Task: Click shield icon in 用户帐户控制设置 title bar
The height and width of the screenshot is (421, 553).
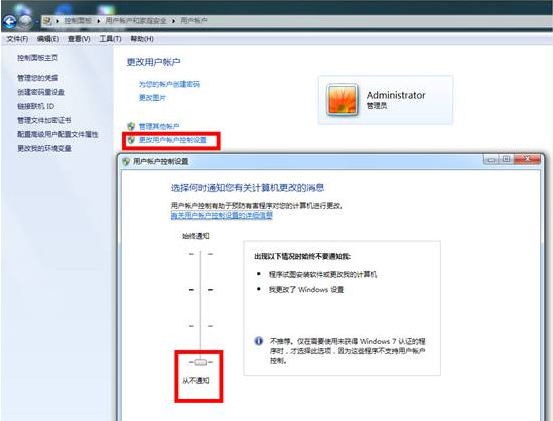Action: click(126, 162)
